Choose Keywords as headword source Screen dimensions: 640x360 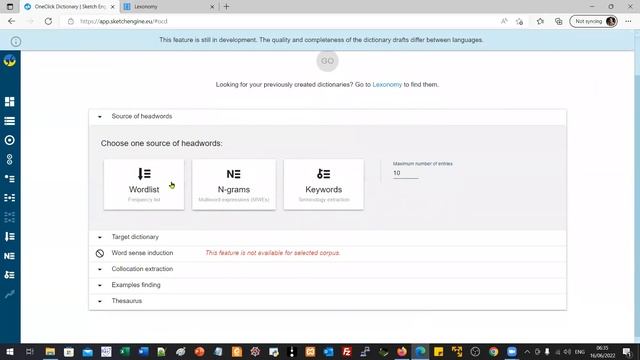click(x=324, y=184)
